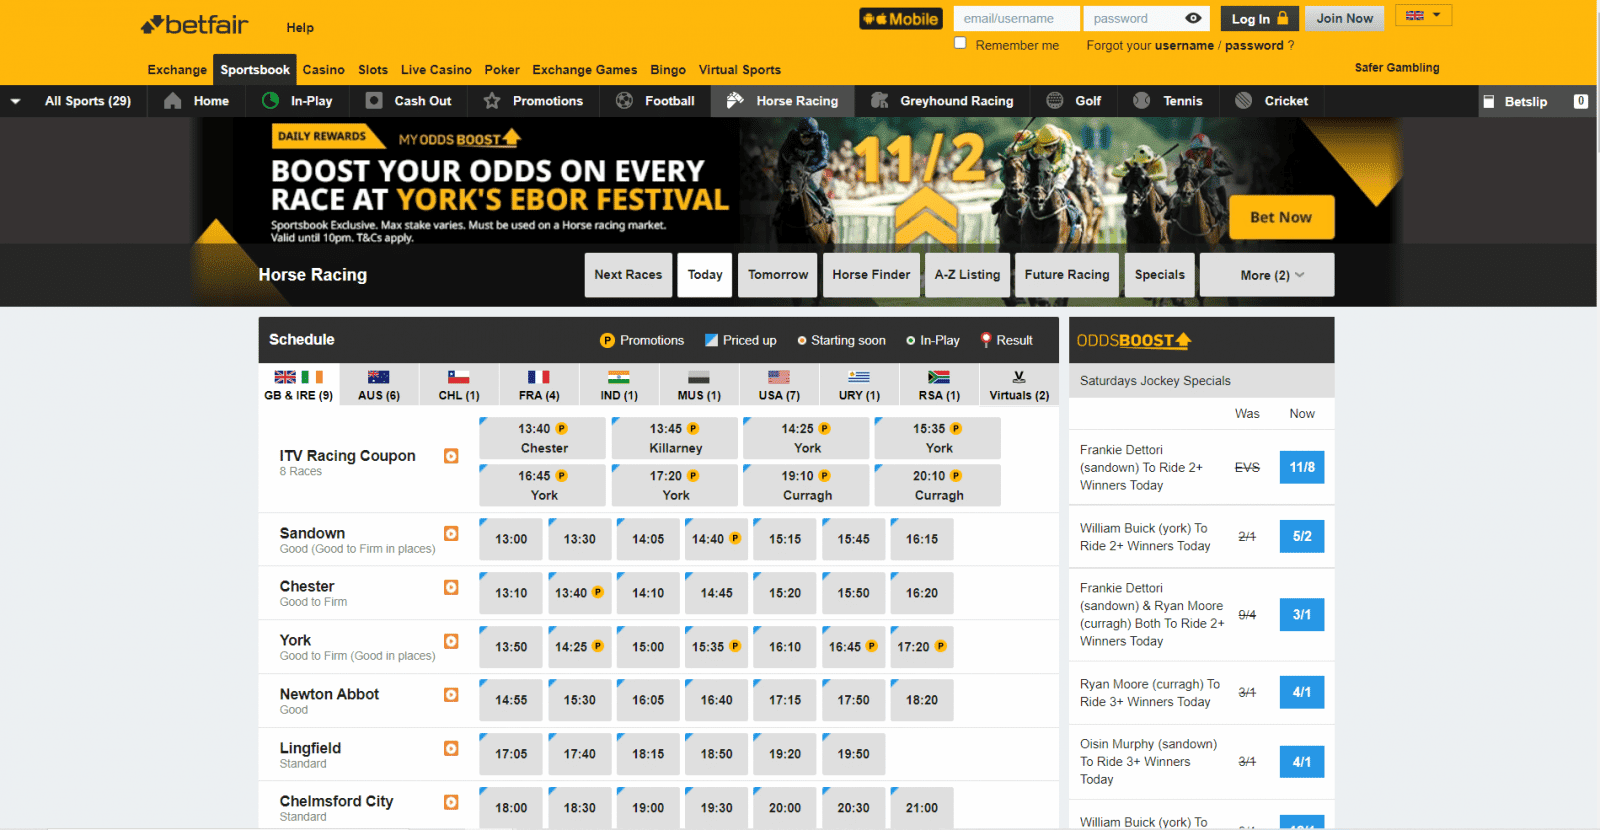
Task: Click the Log In button
Action: [1260, 18]
